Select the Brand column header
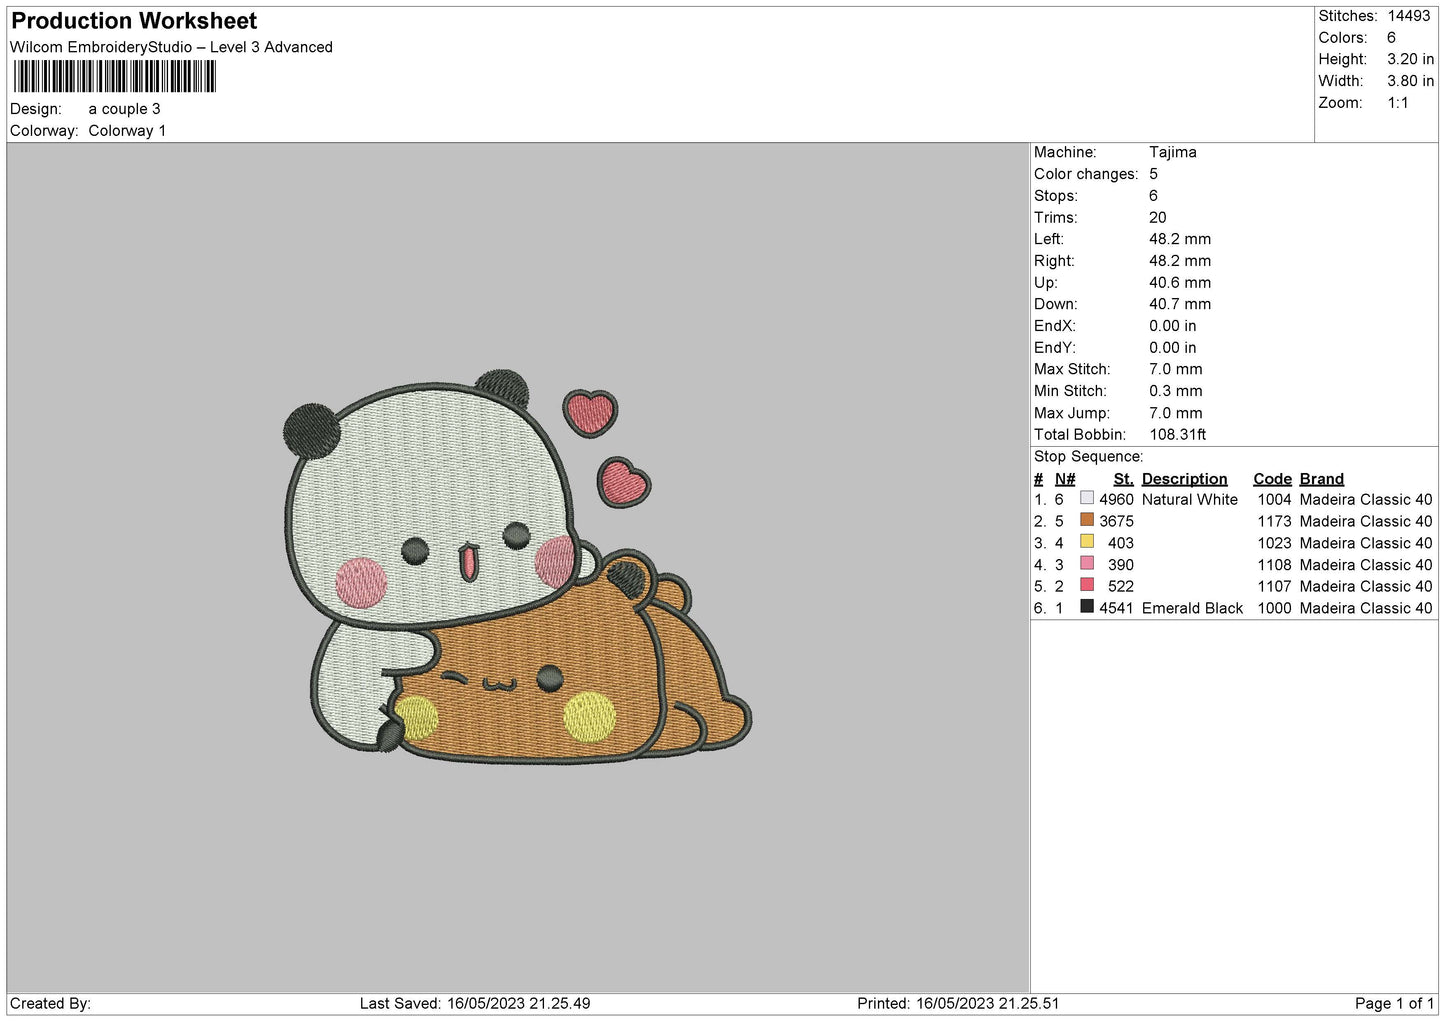1445x1021 pixels. [1321, 479]
